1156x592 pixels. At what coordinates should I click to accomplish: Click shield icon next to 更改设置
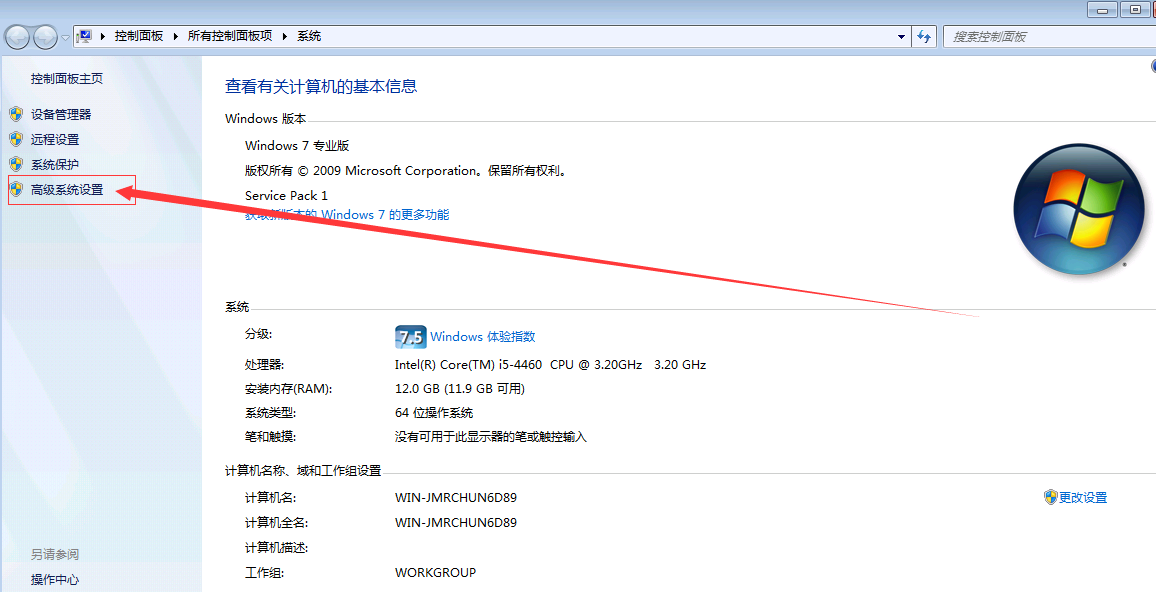point(1051,497)
